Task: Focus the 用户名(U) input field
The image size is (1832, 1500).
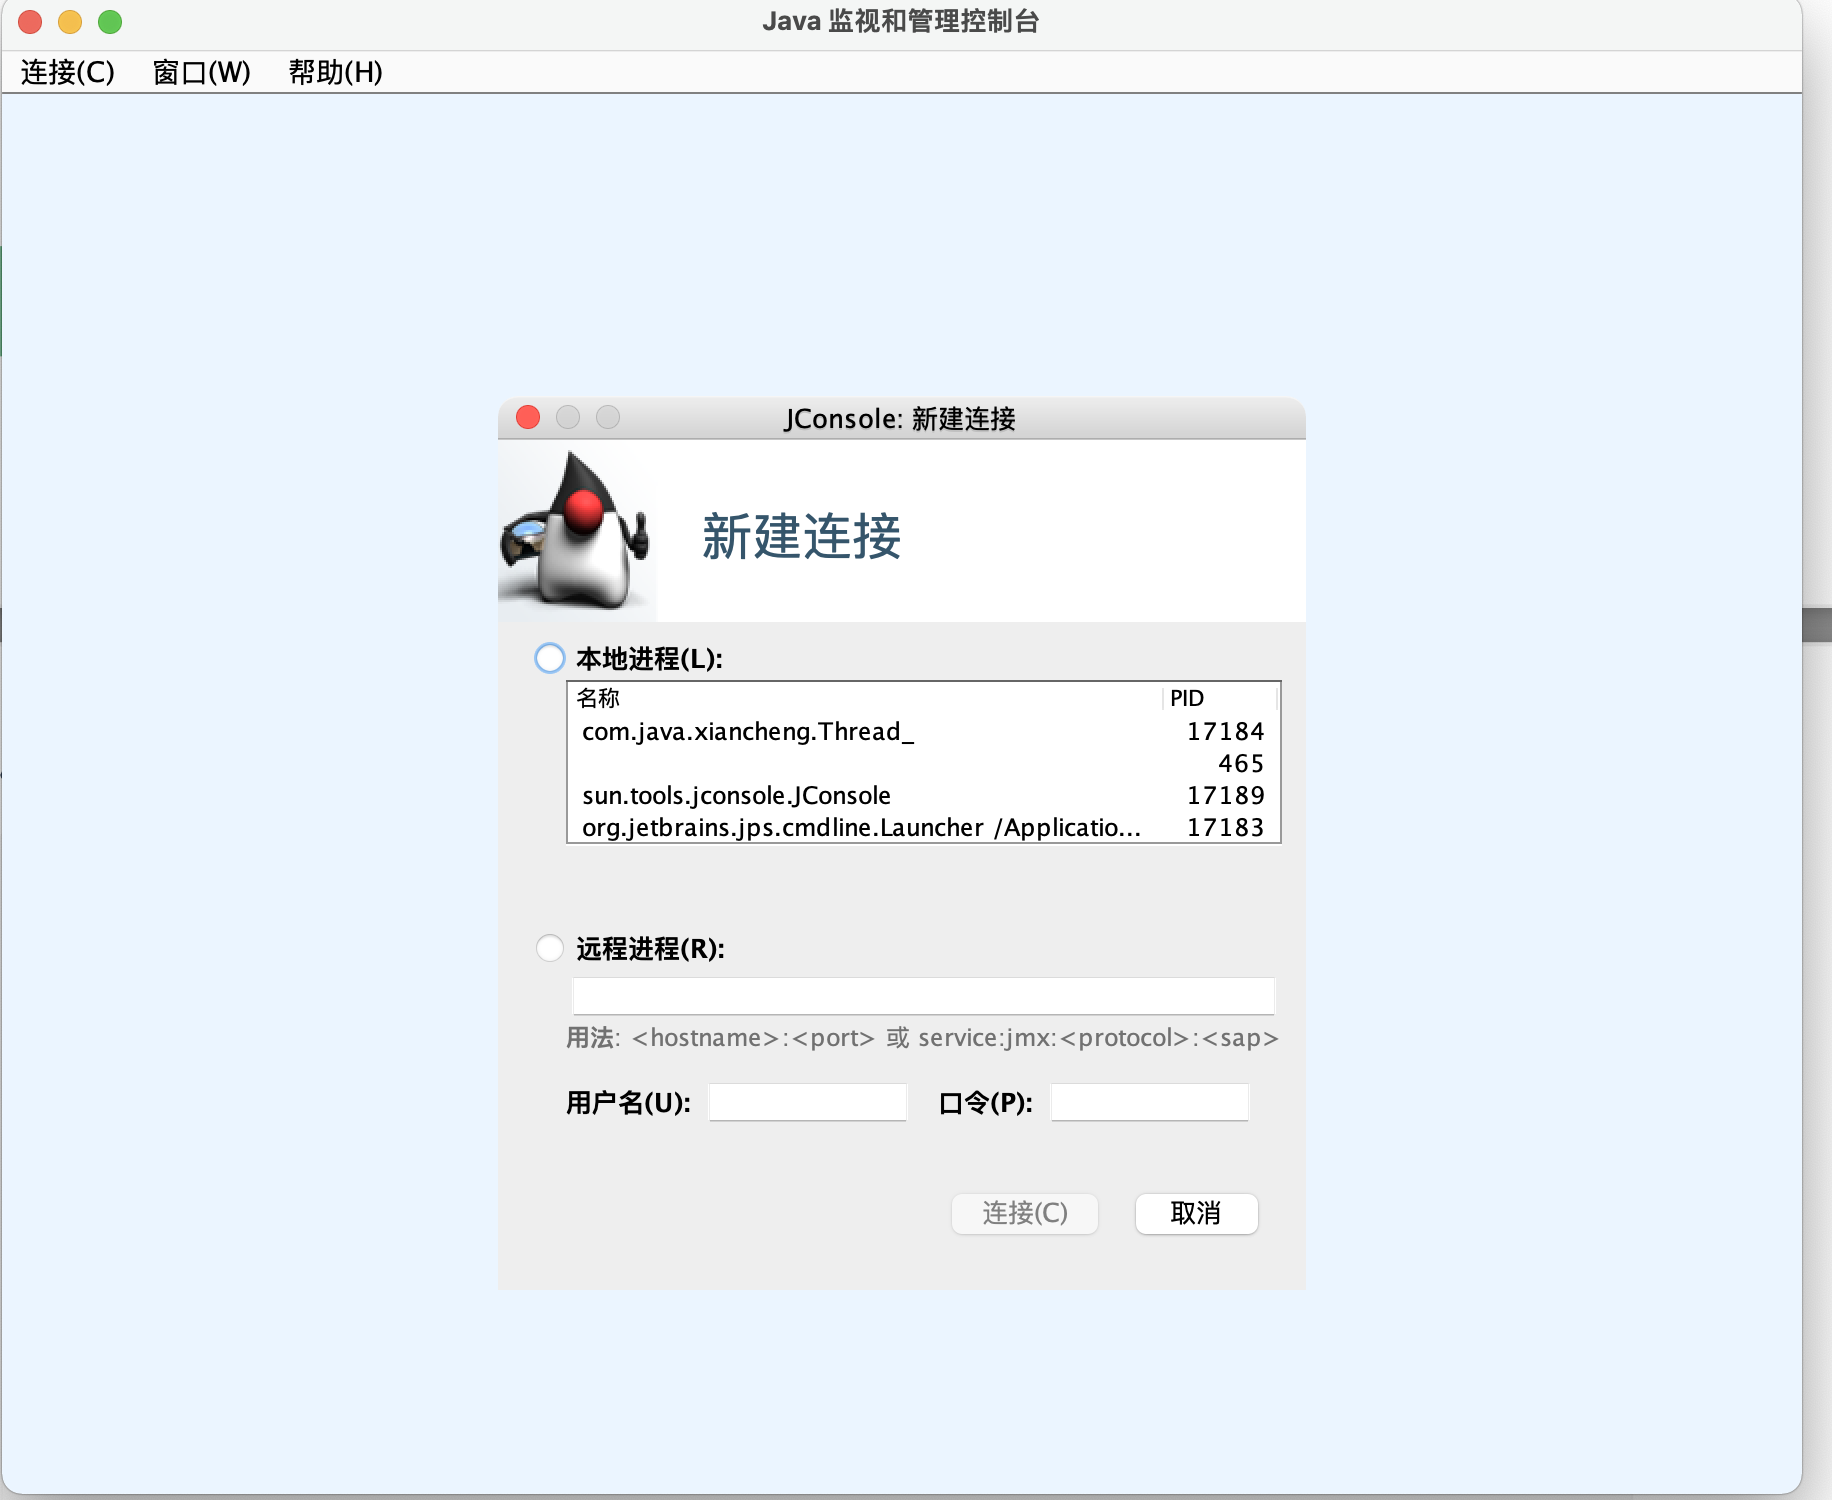Action: [808, 1102]
